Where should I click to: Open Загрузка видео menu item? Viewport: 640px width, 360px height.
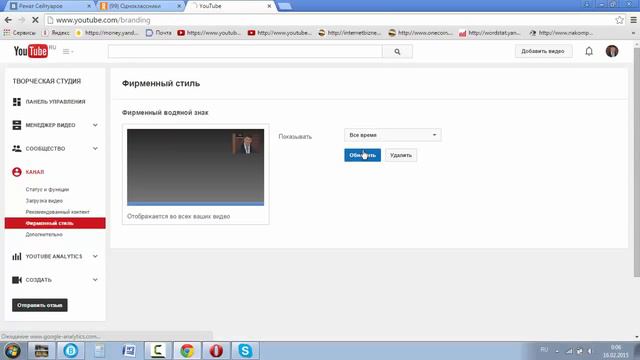pos(44,201)
